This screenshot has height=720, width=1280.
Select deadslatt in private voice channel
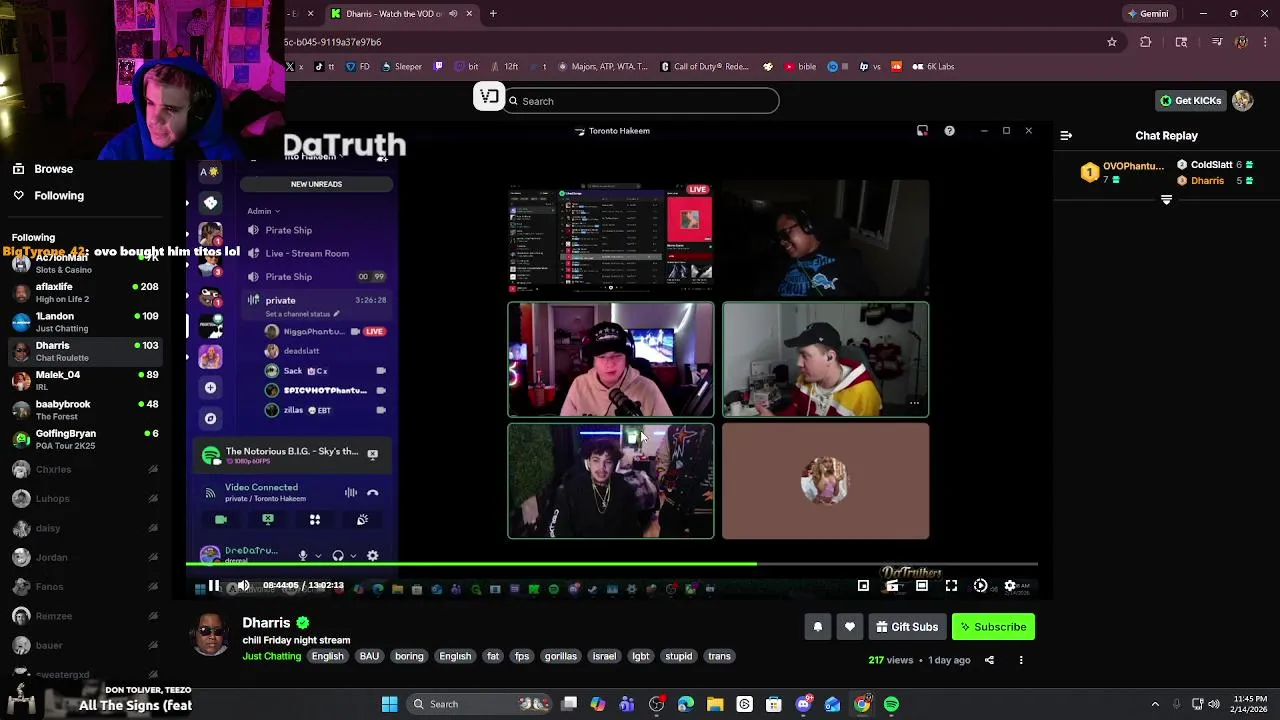300,351
